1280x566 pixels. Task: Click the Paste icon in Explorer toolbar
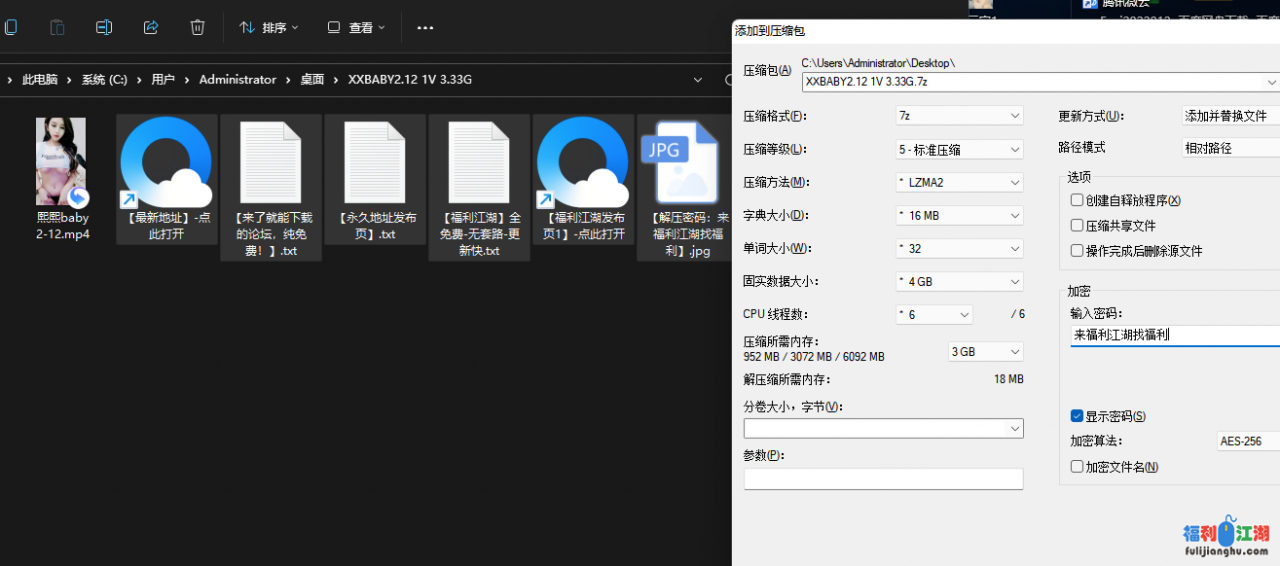tap(57, 28)
